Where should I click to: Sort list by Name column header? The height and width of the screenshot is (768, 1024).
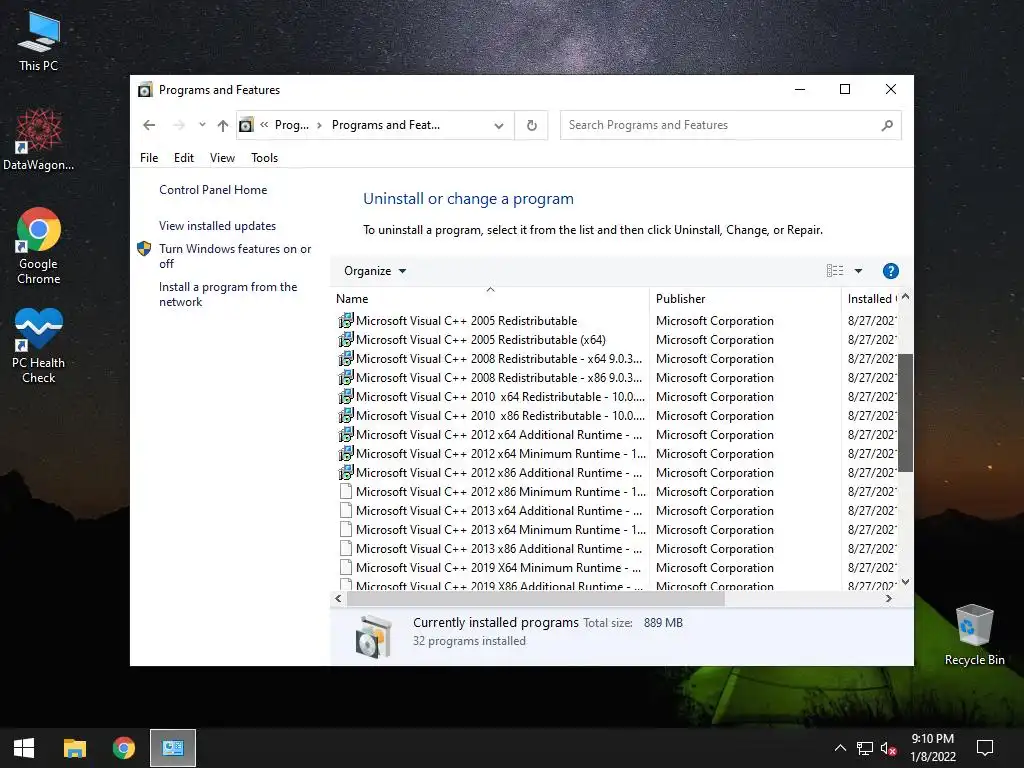tap(490, 298)
